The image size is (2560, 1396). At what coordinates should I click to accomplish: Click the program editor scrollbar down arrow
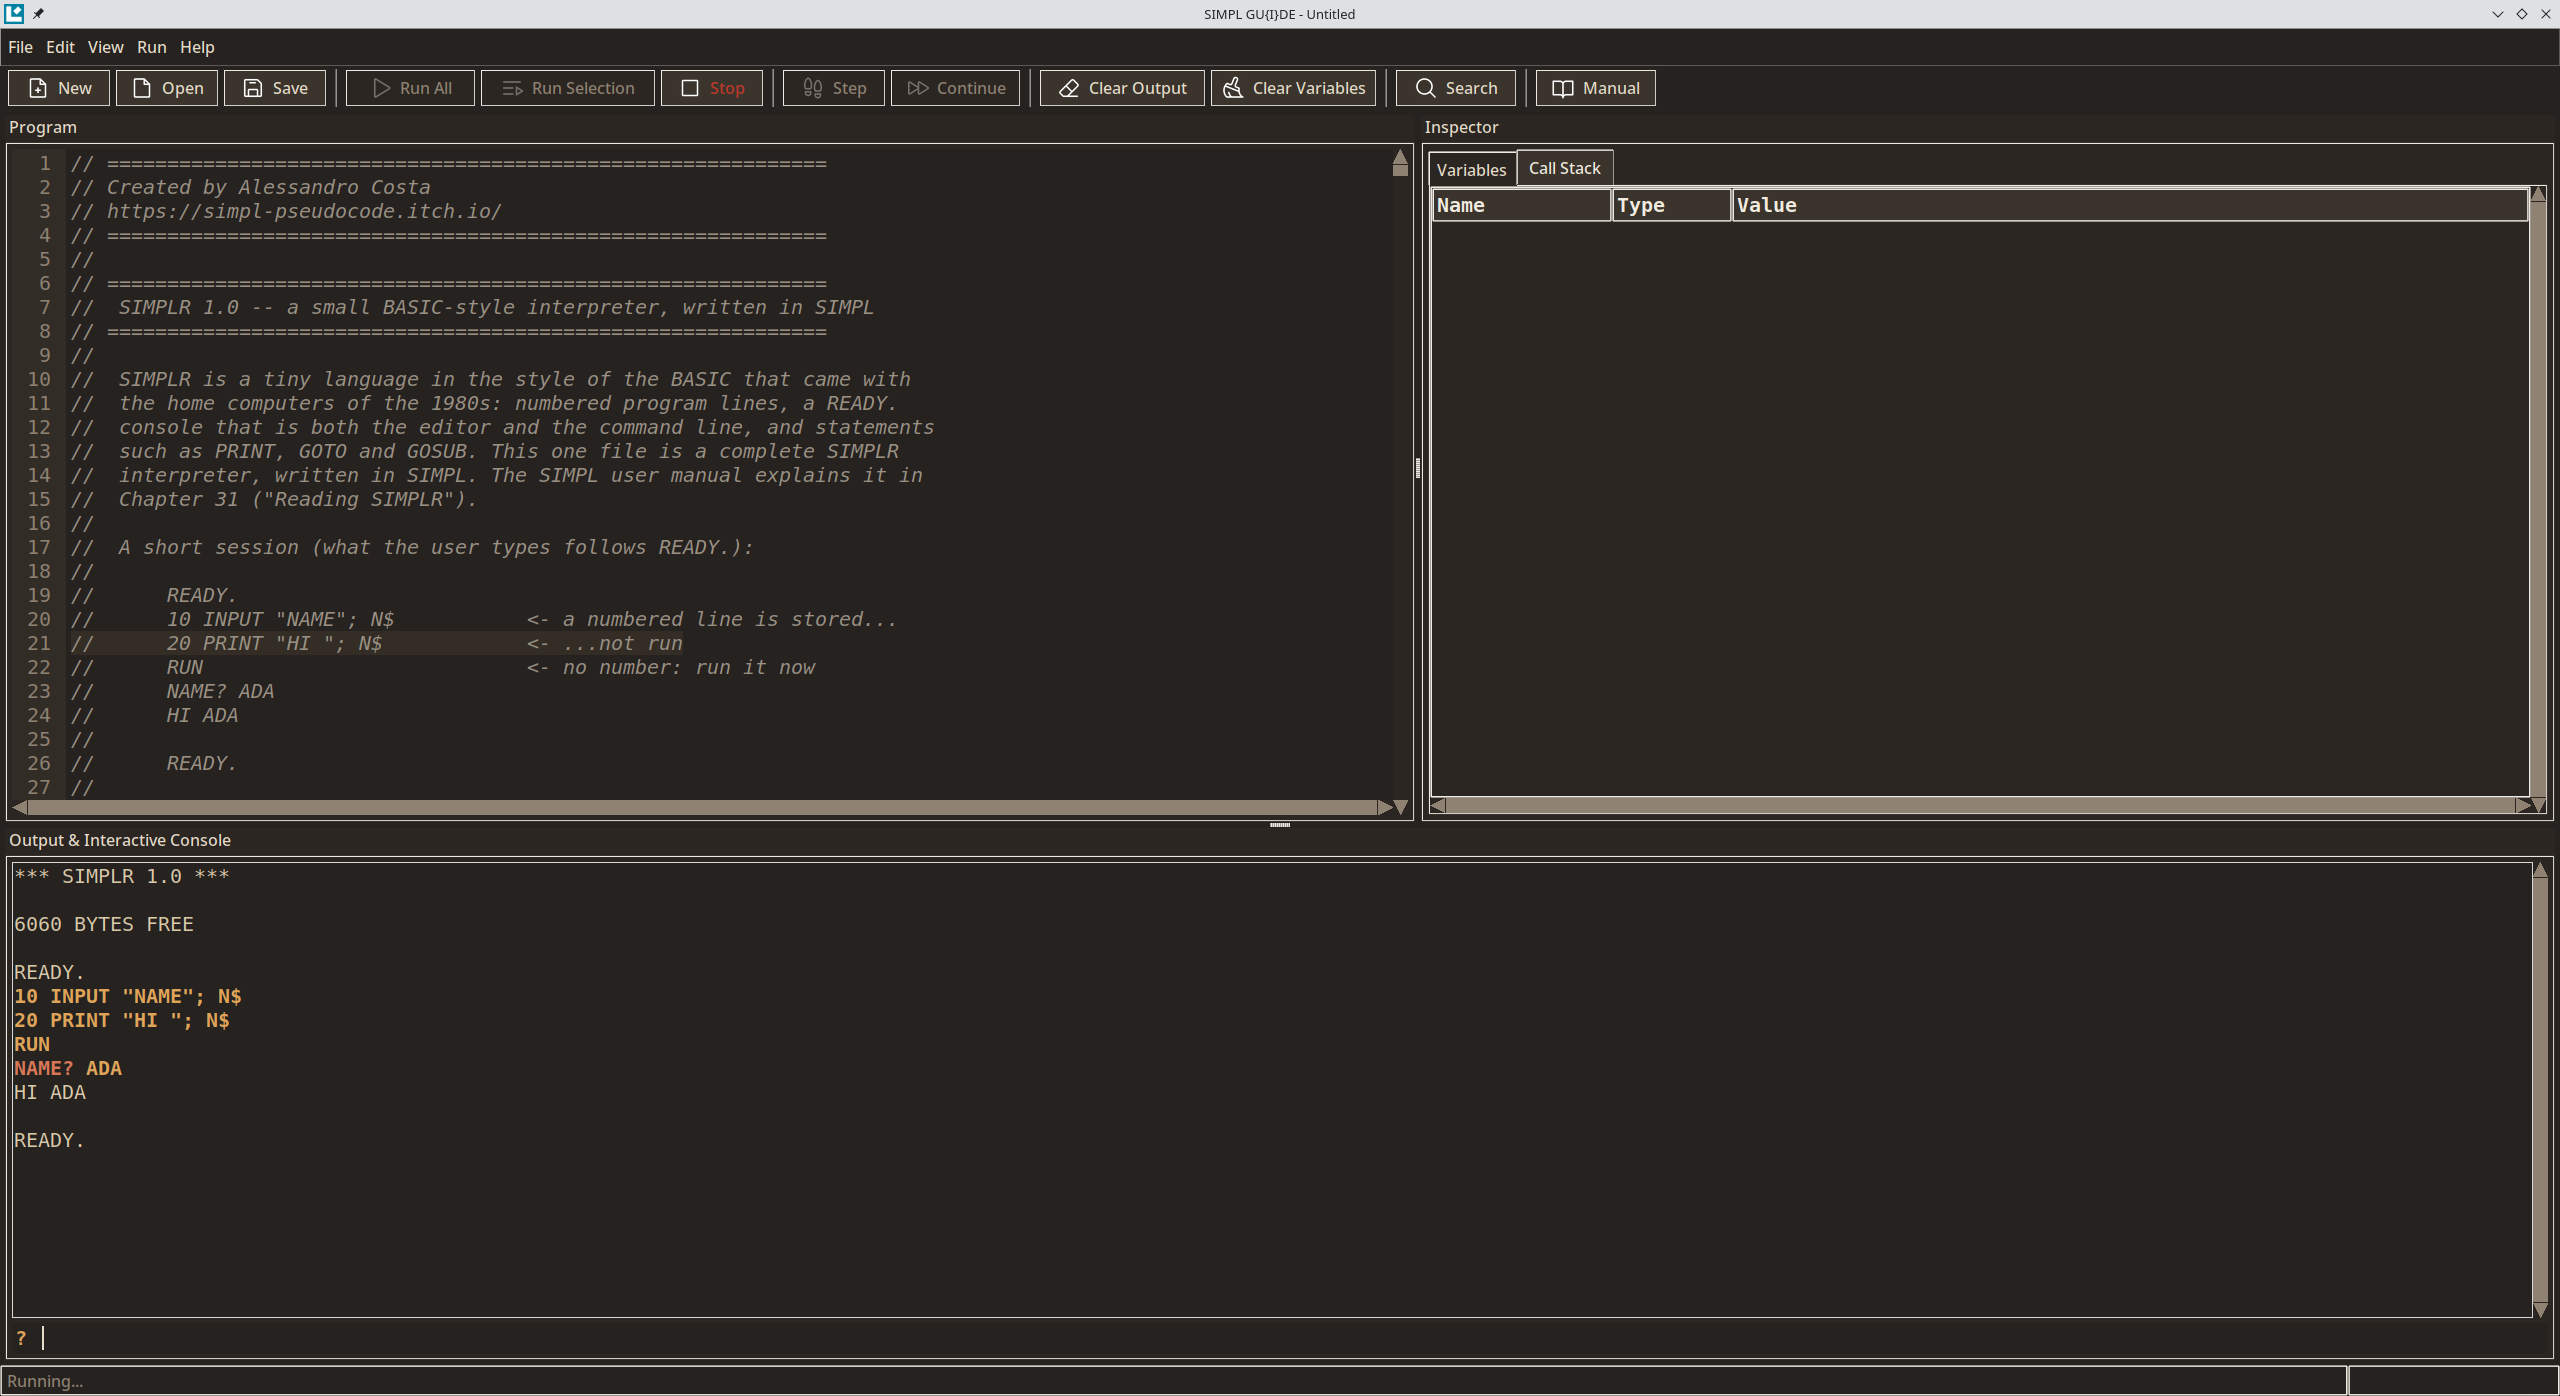[1400, 807]
